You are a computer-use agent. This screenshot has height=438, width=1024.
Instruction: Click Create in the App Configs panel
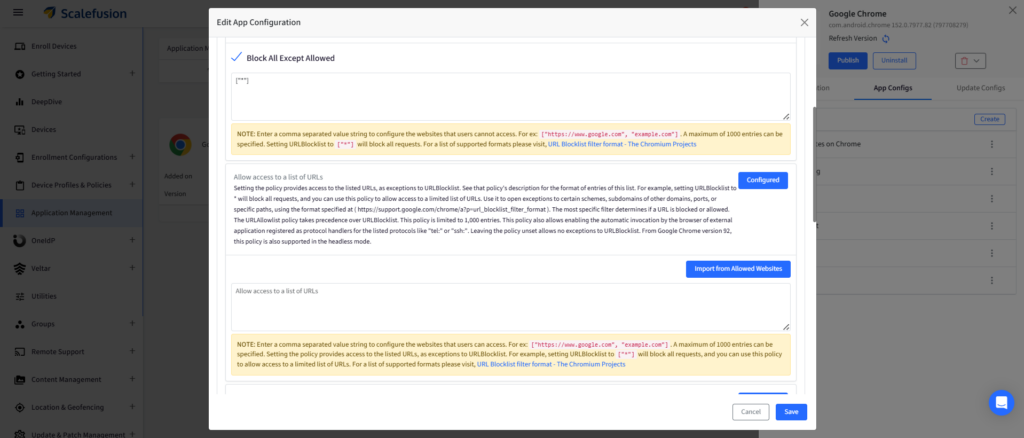tap(989, 119)
